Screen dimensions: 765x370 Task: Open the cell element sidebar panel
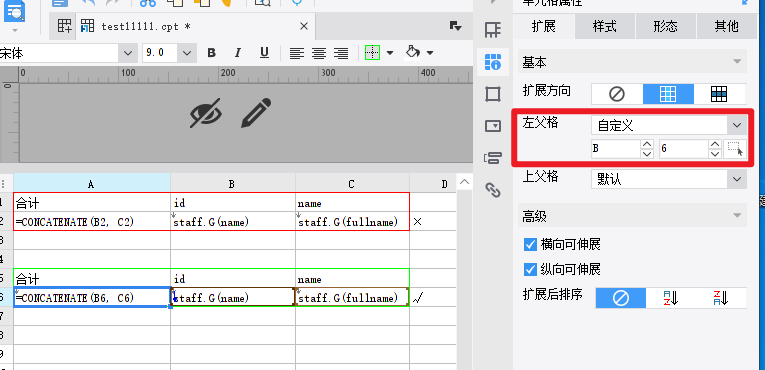[x=493, y=29]
